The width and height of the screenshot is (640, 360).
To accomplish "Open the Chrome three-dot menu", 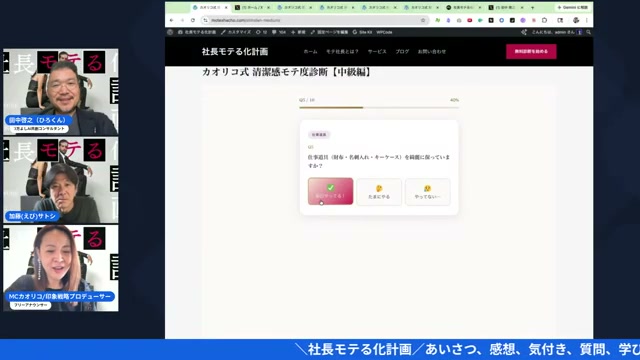I will point(587,20).
